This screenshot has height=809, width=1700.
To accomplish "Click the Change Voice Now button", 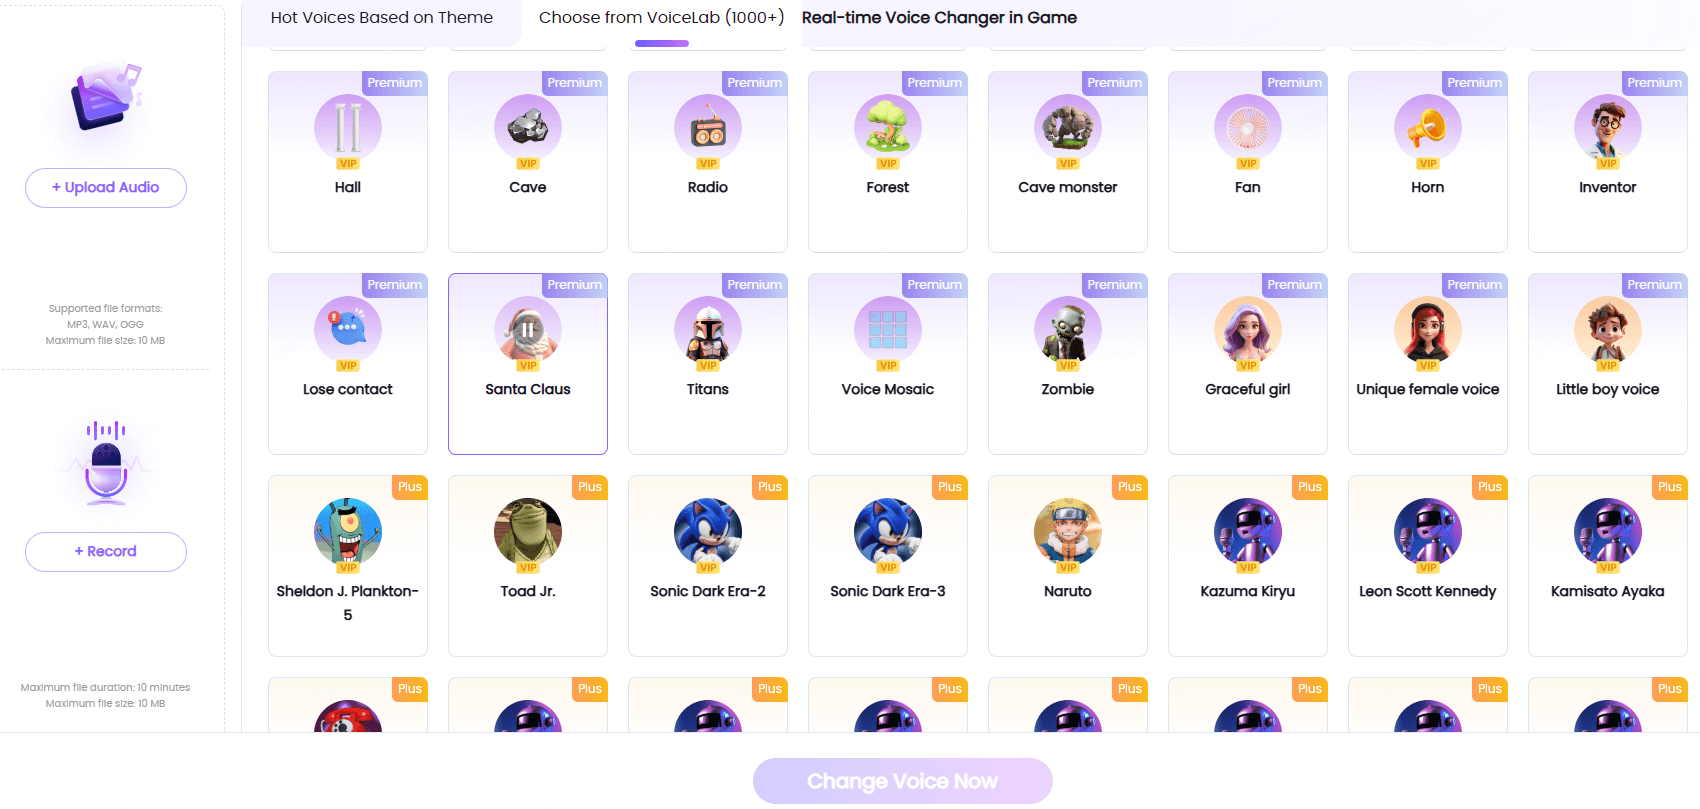I will coord(902,781).
